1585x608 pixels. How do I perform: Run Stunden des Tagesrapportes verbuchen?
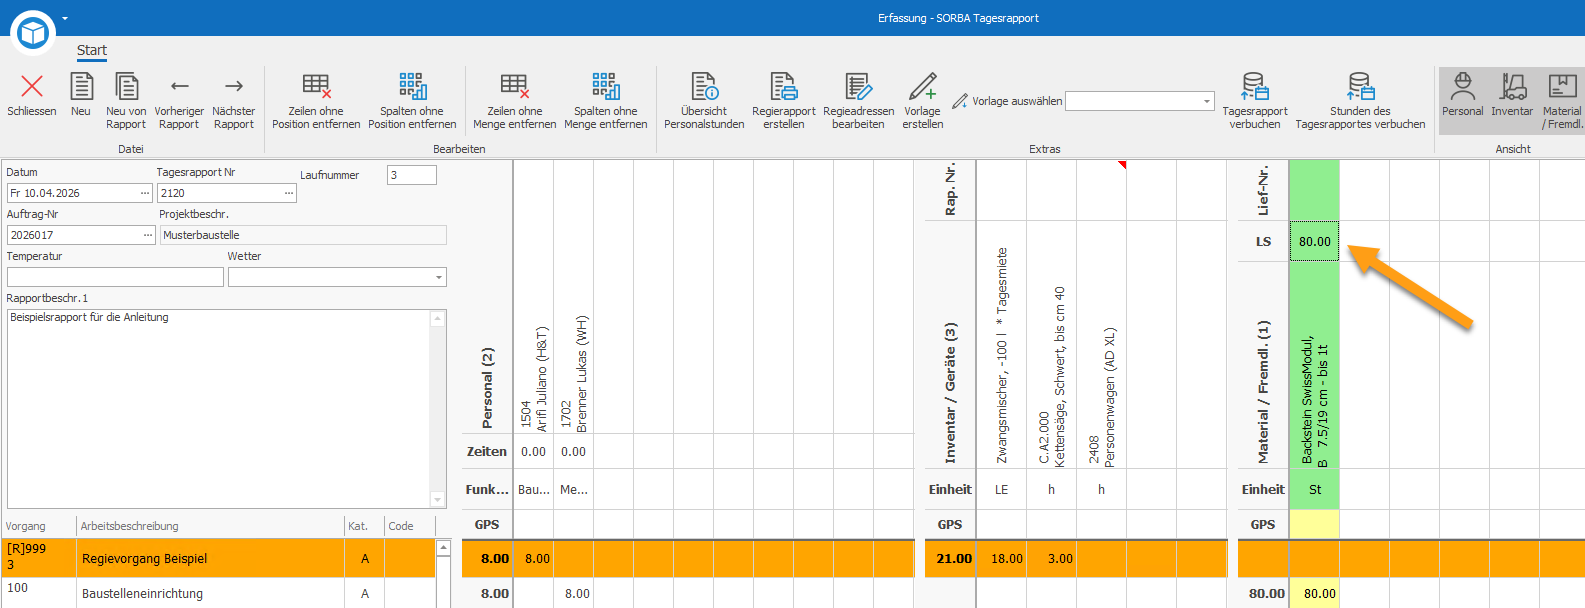pos(1360,101)
